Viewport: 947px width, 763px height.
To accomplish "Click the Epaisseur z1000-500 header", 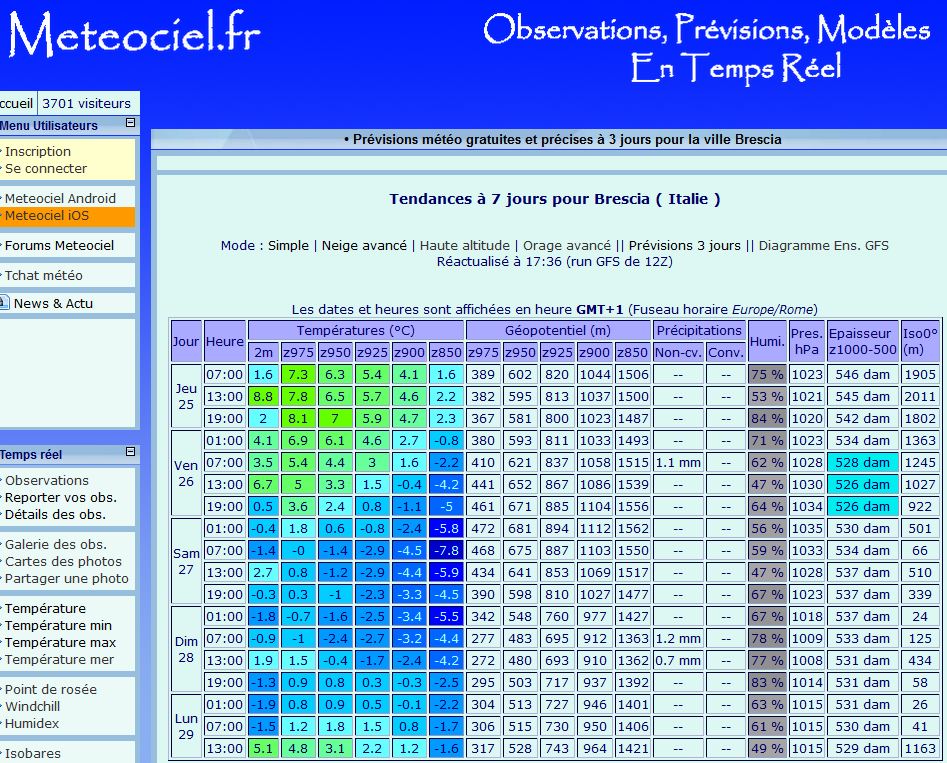I will pos(862,341).
